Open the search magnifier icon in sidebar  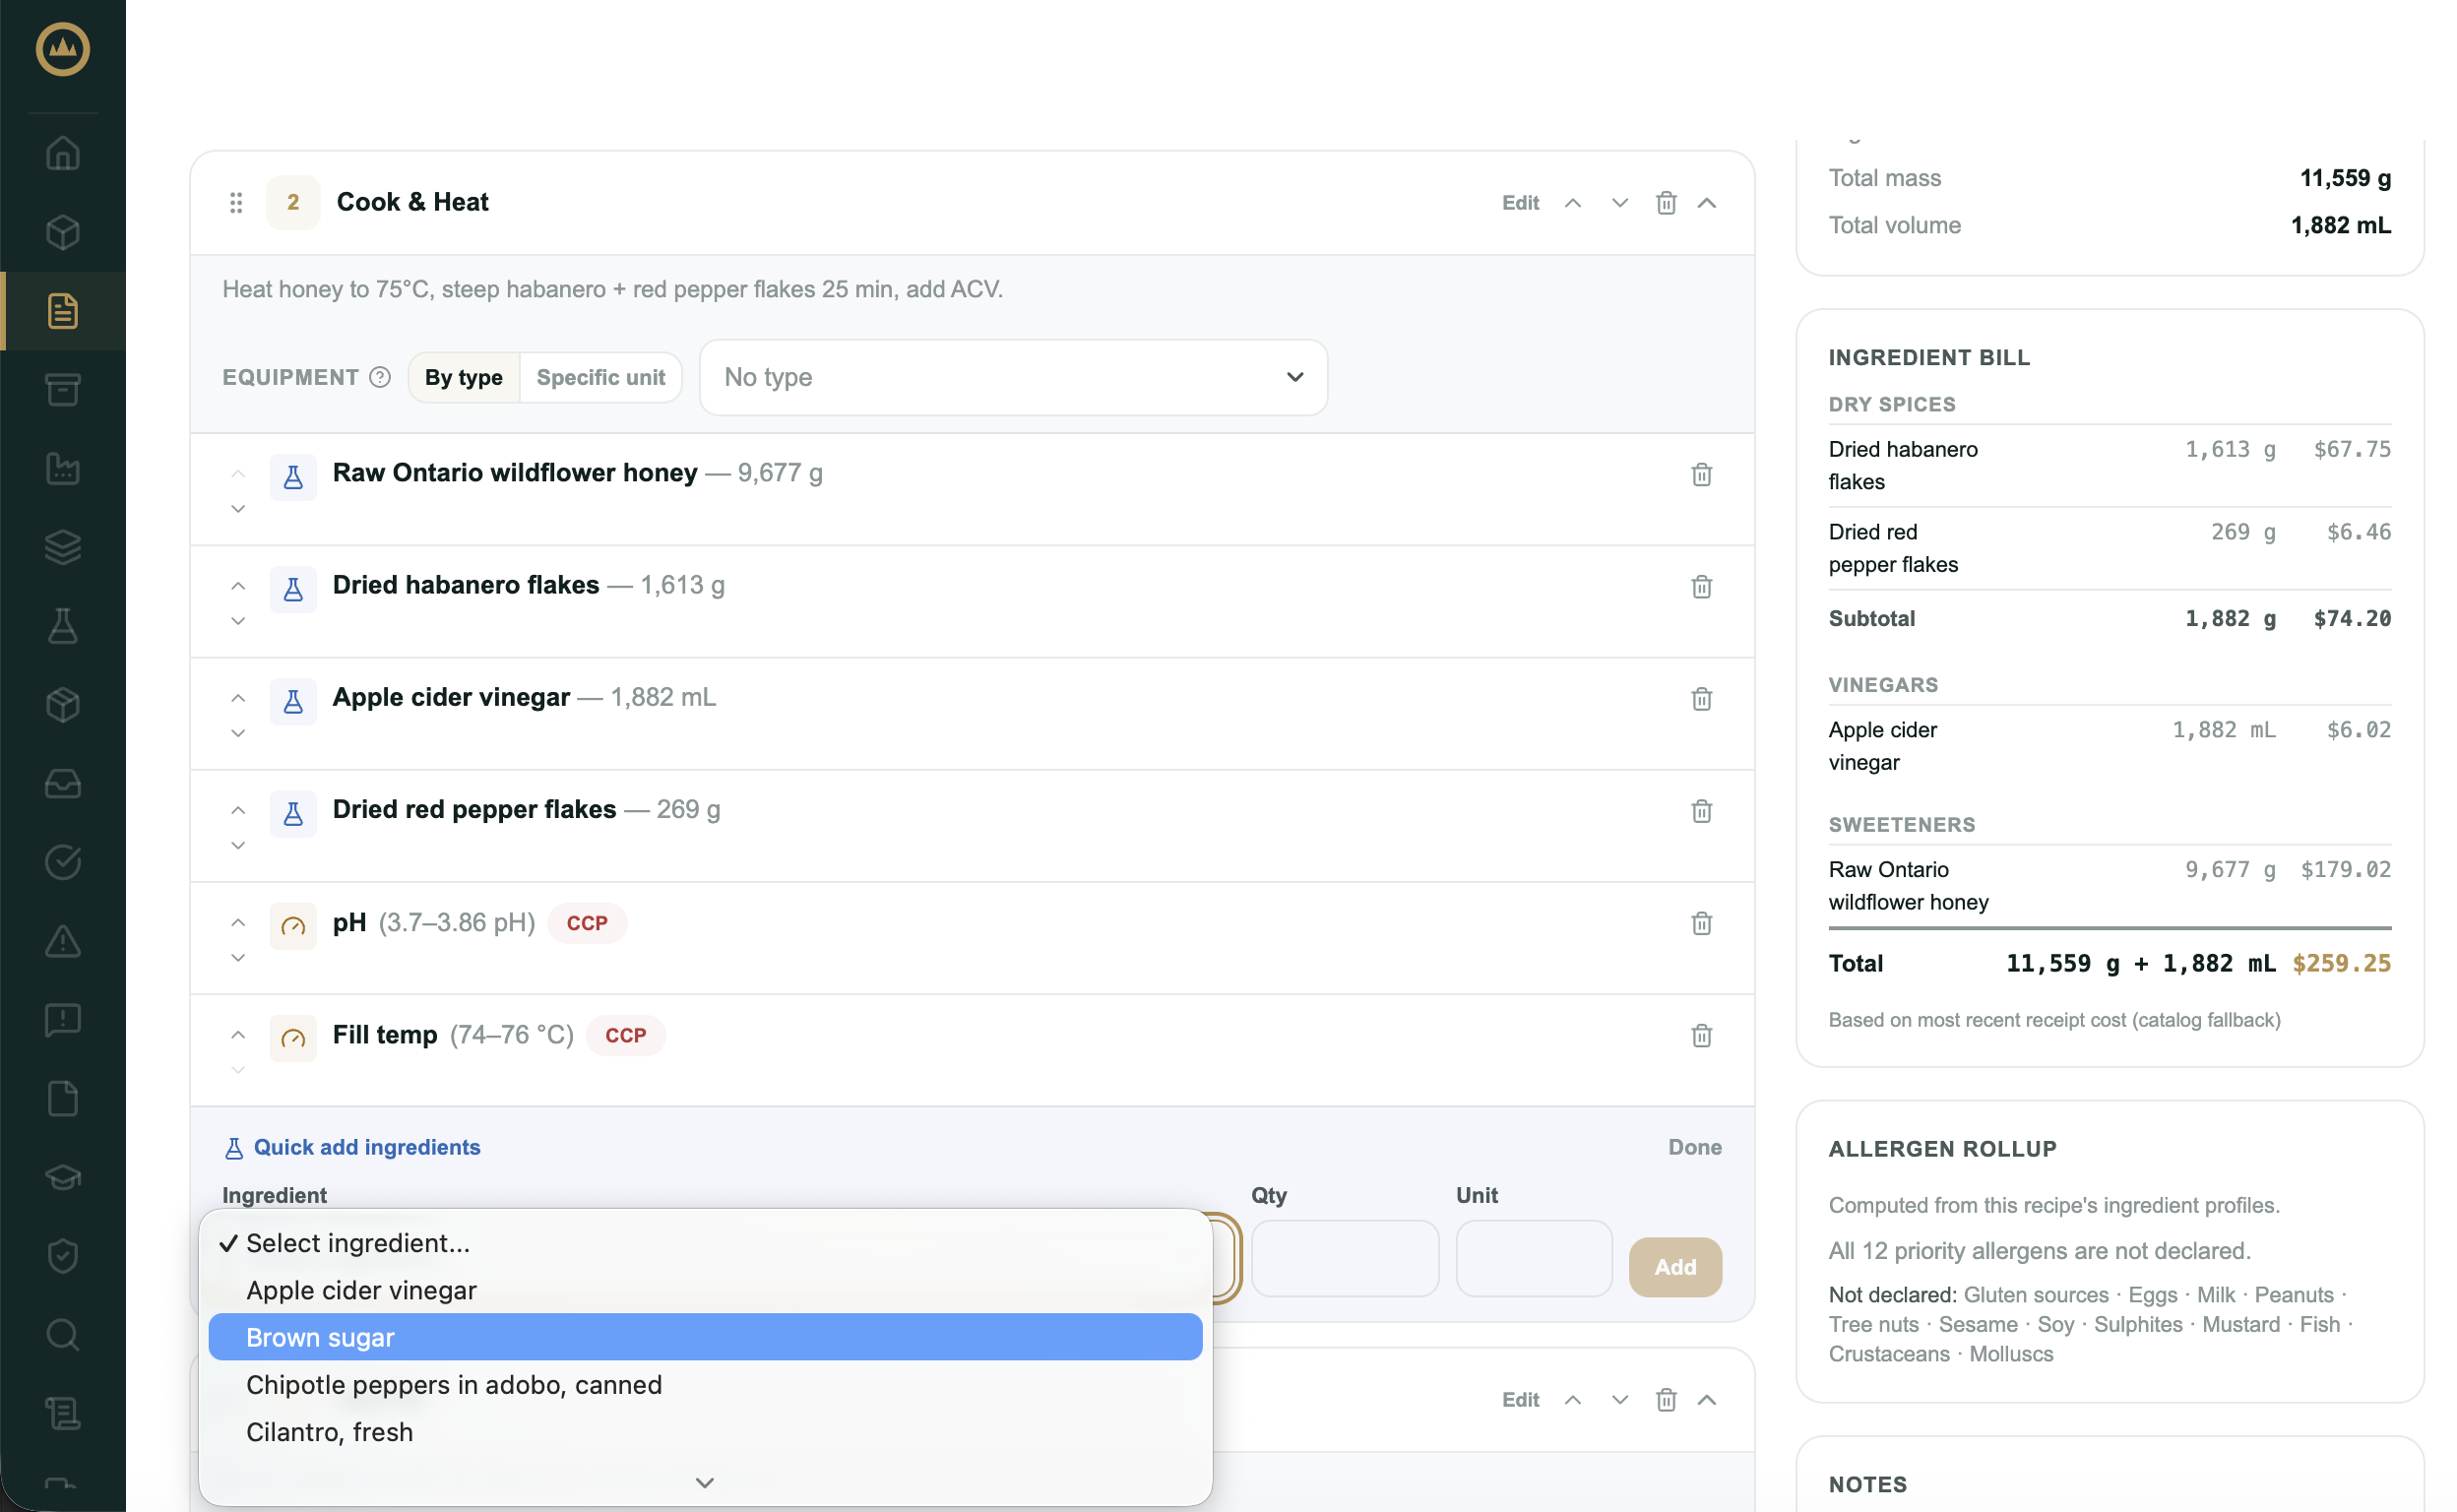[x=63, y=1335]
